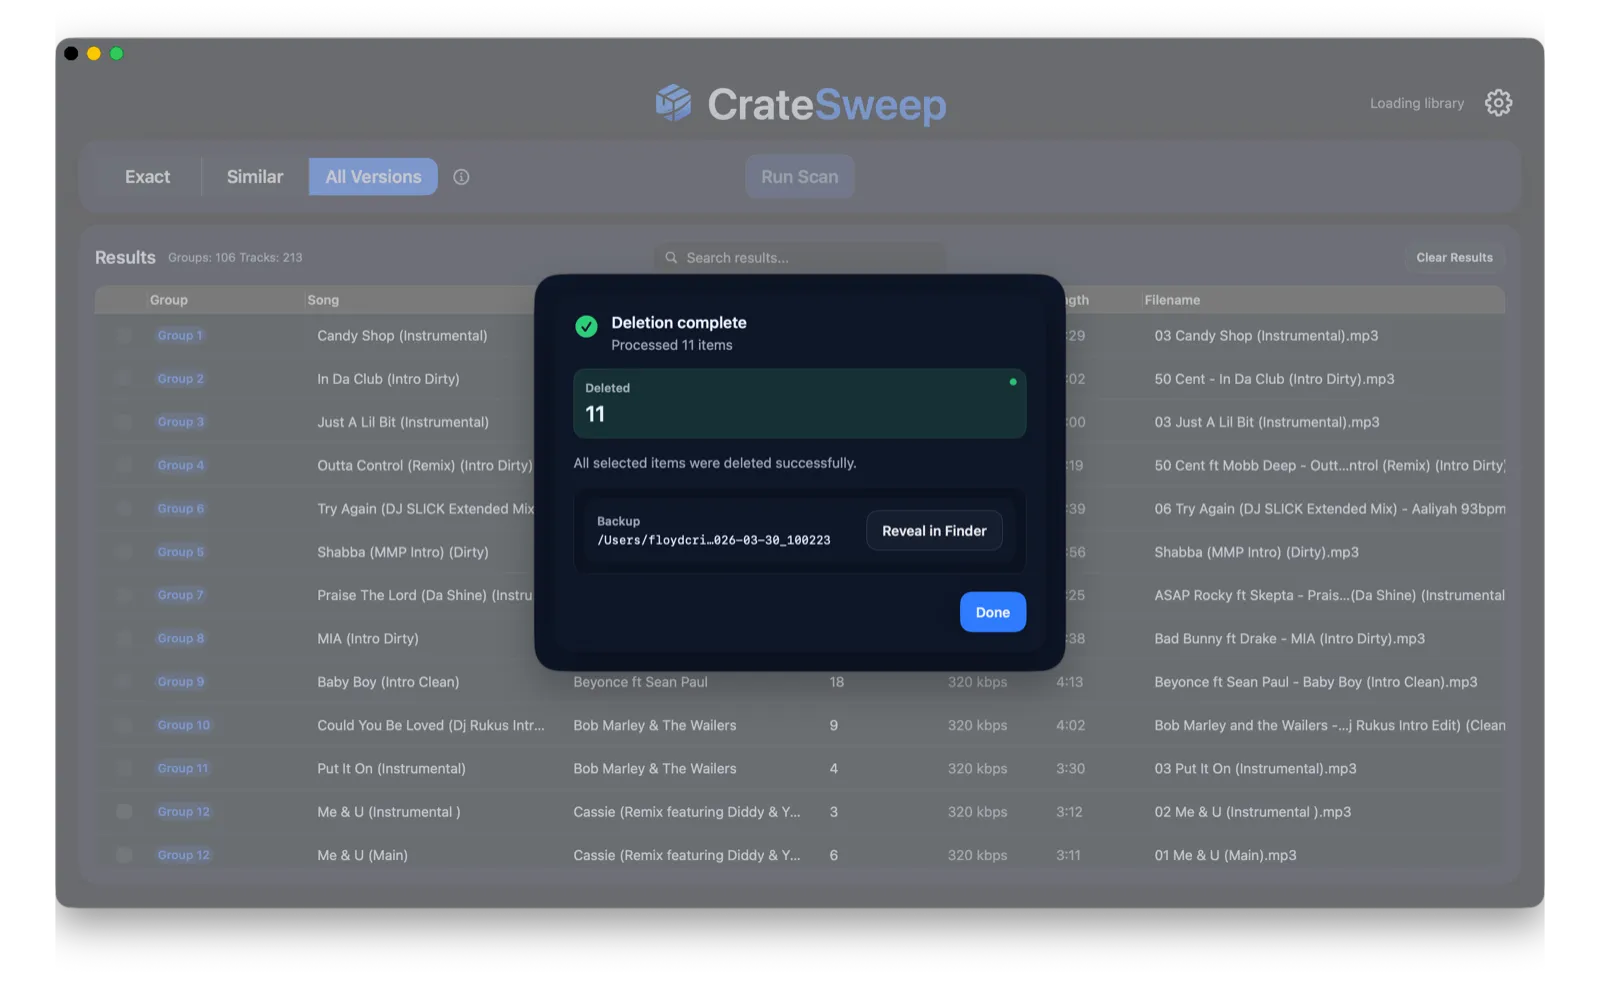Select song Just A Lil Bit (Instrumental)
Image resolution: width=1600 pixels, height=981 pixels.
pyautogui.click(x=403, y=422)
